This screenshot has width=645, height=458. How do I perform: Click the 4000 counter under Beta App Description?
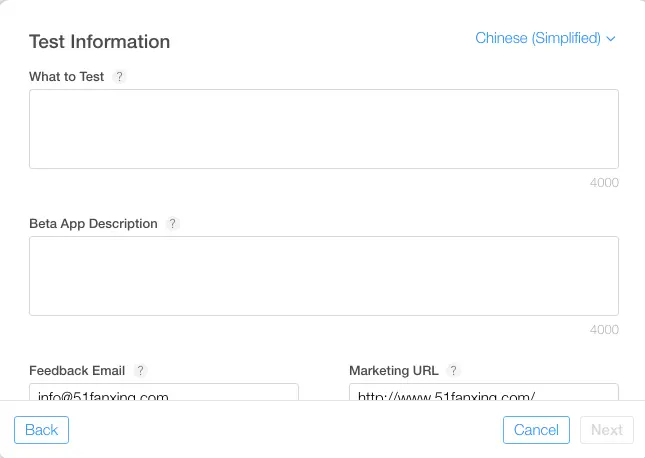(604, 330)
